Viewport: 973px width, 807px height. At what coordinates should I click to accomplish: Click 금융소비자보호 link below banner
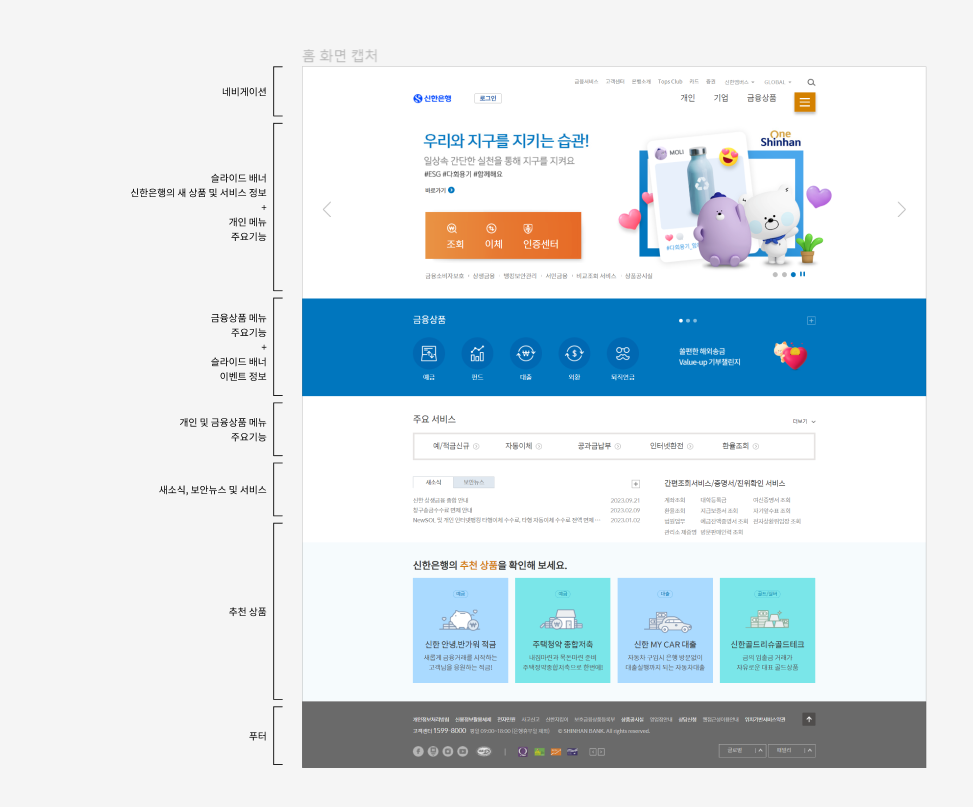(444, 276)
